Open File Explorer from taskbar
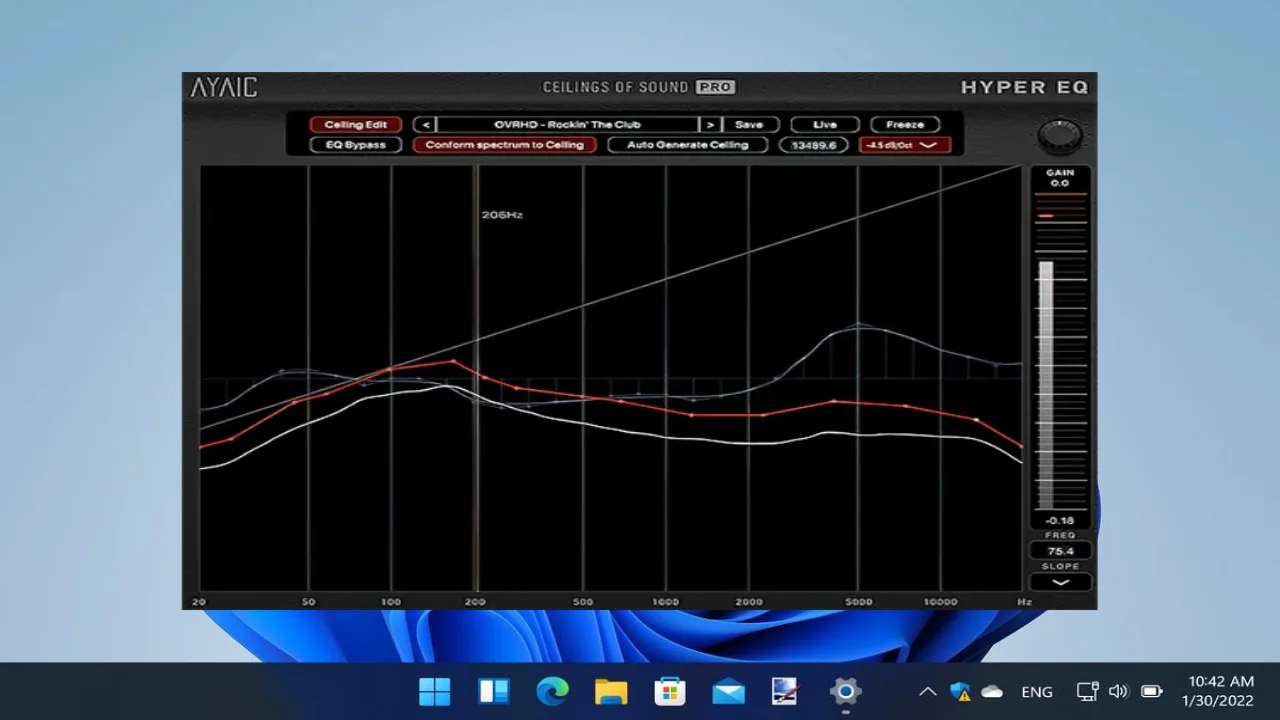The image size is (1280, 720). [611, 691]
